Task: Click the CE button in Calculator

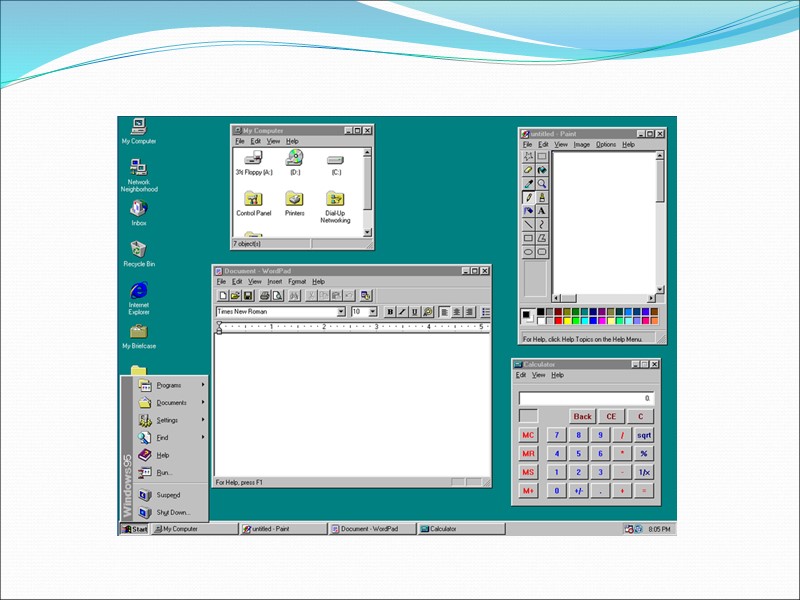Action: 611,416
